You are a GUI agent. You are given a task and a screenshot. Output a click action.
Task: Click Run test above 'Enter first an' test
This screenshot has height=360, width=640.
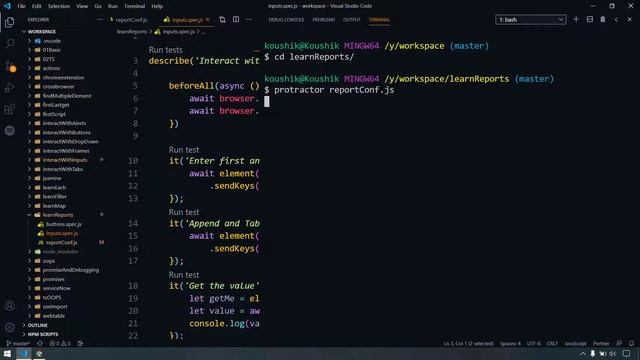pyautogui.click(x=184, y=150)
